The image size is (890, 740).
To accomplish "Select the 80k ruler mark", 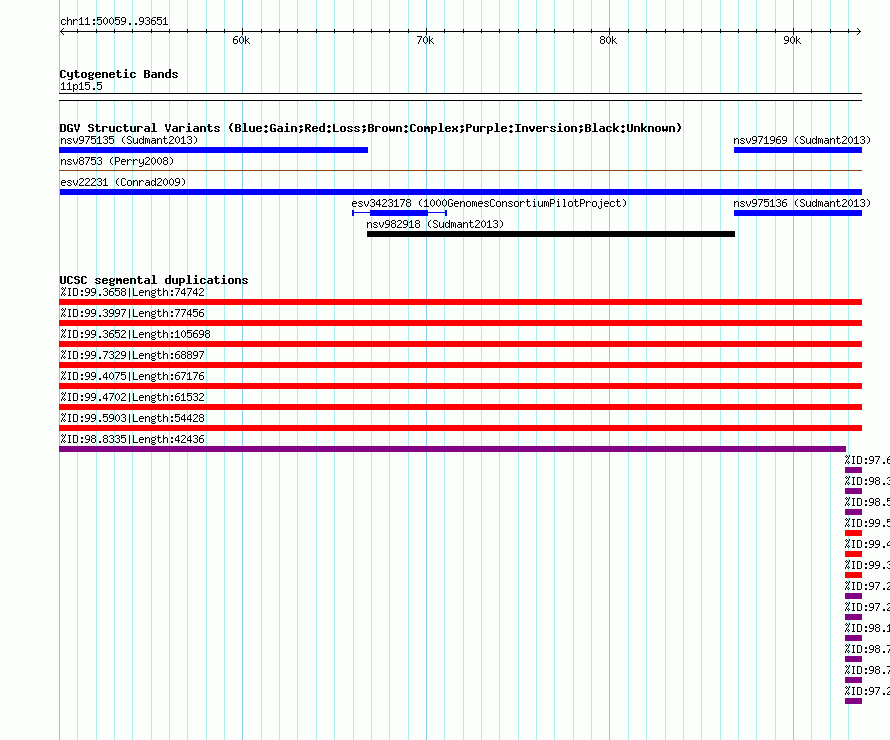I will (608, 40).
